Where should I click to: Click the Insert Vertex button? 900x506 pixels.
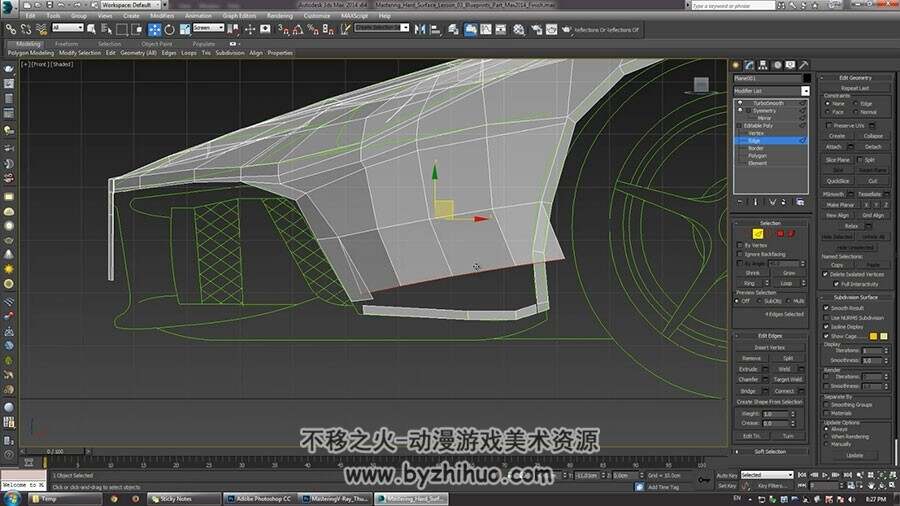pyautogui.click(x=770, y=347)
